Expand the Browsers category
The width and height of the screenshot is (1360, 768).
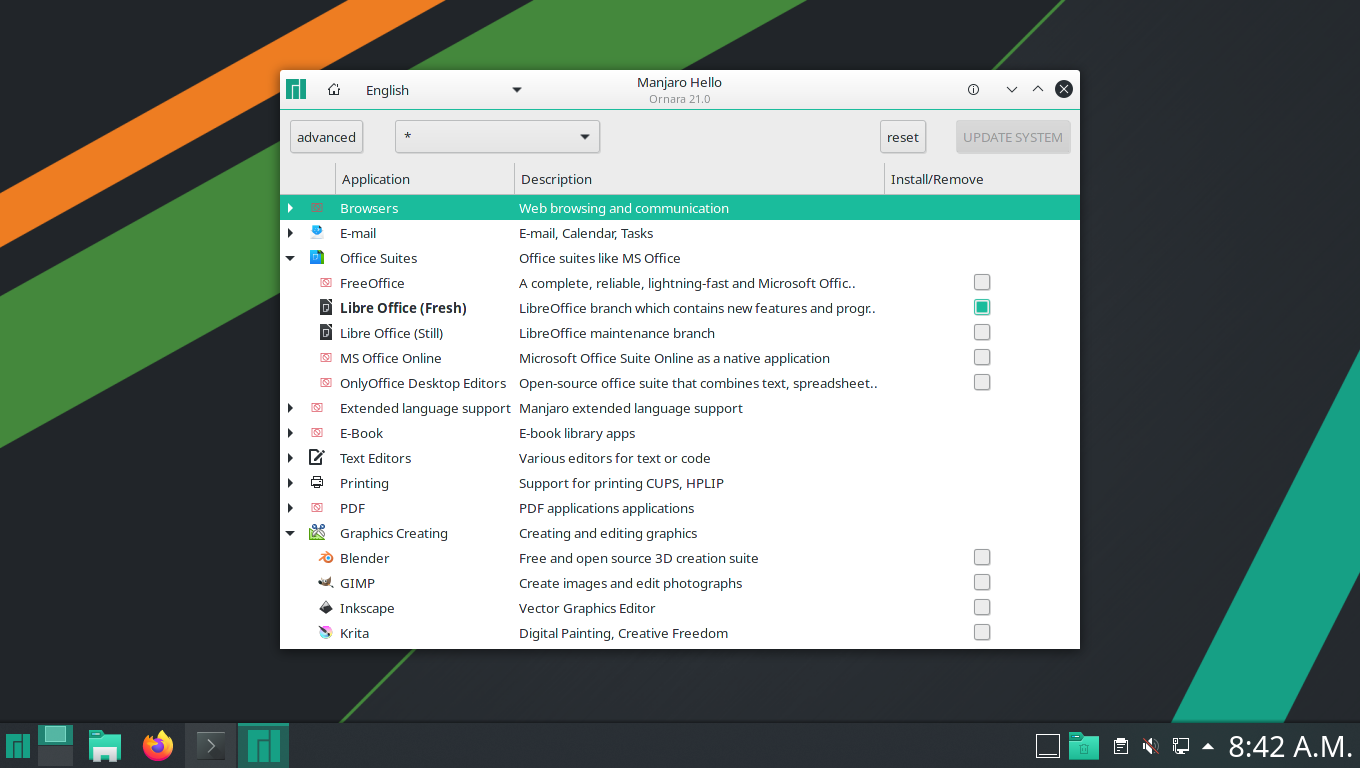[x=290, y=208]
